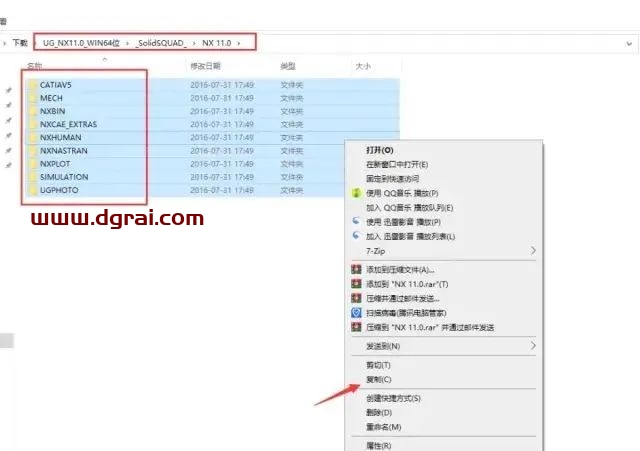This screenshot has width=640, height=451.
Task: Click NX 11.0 in the address breadcrumb
Action: (217, 43)
